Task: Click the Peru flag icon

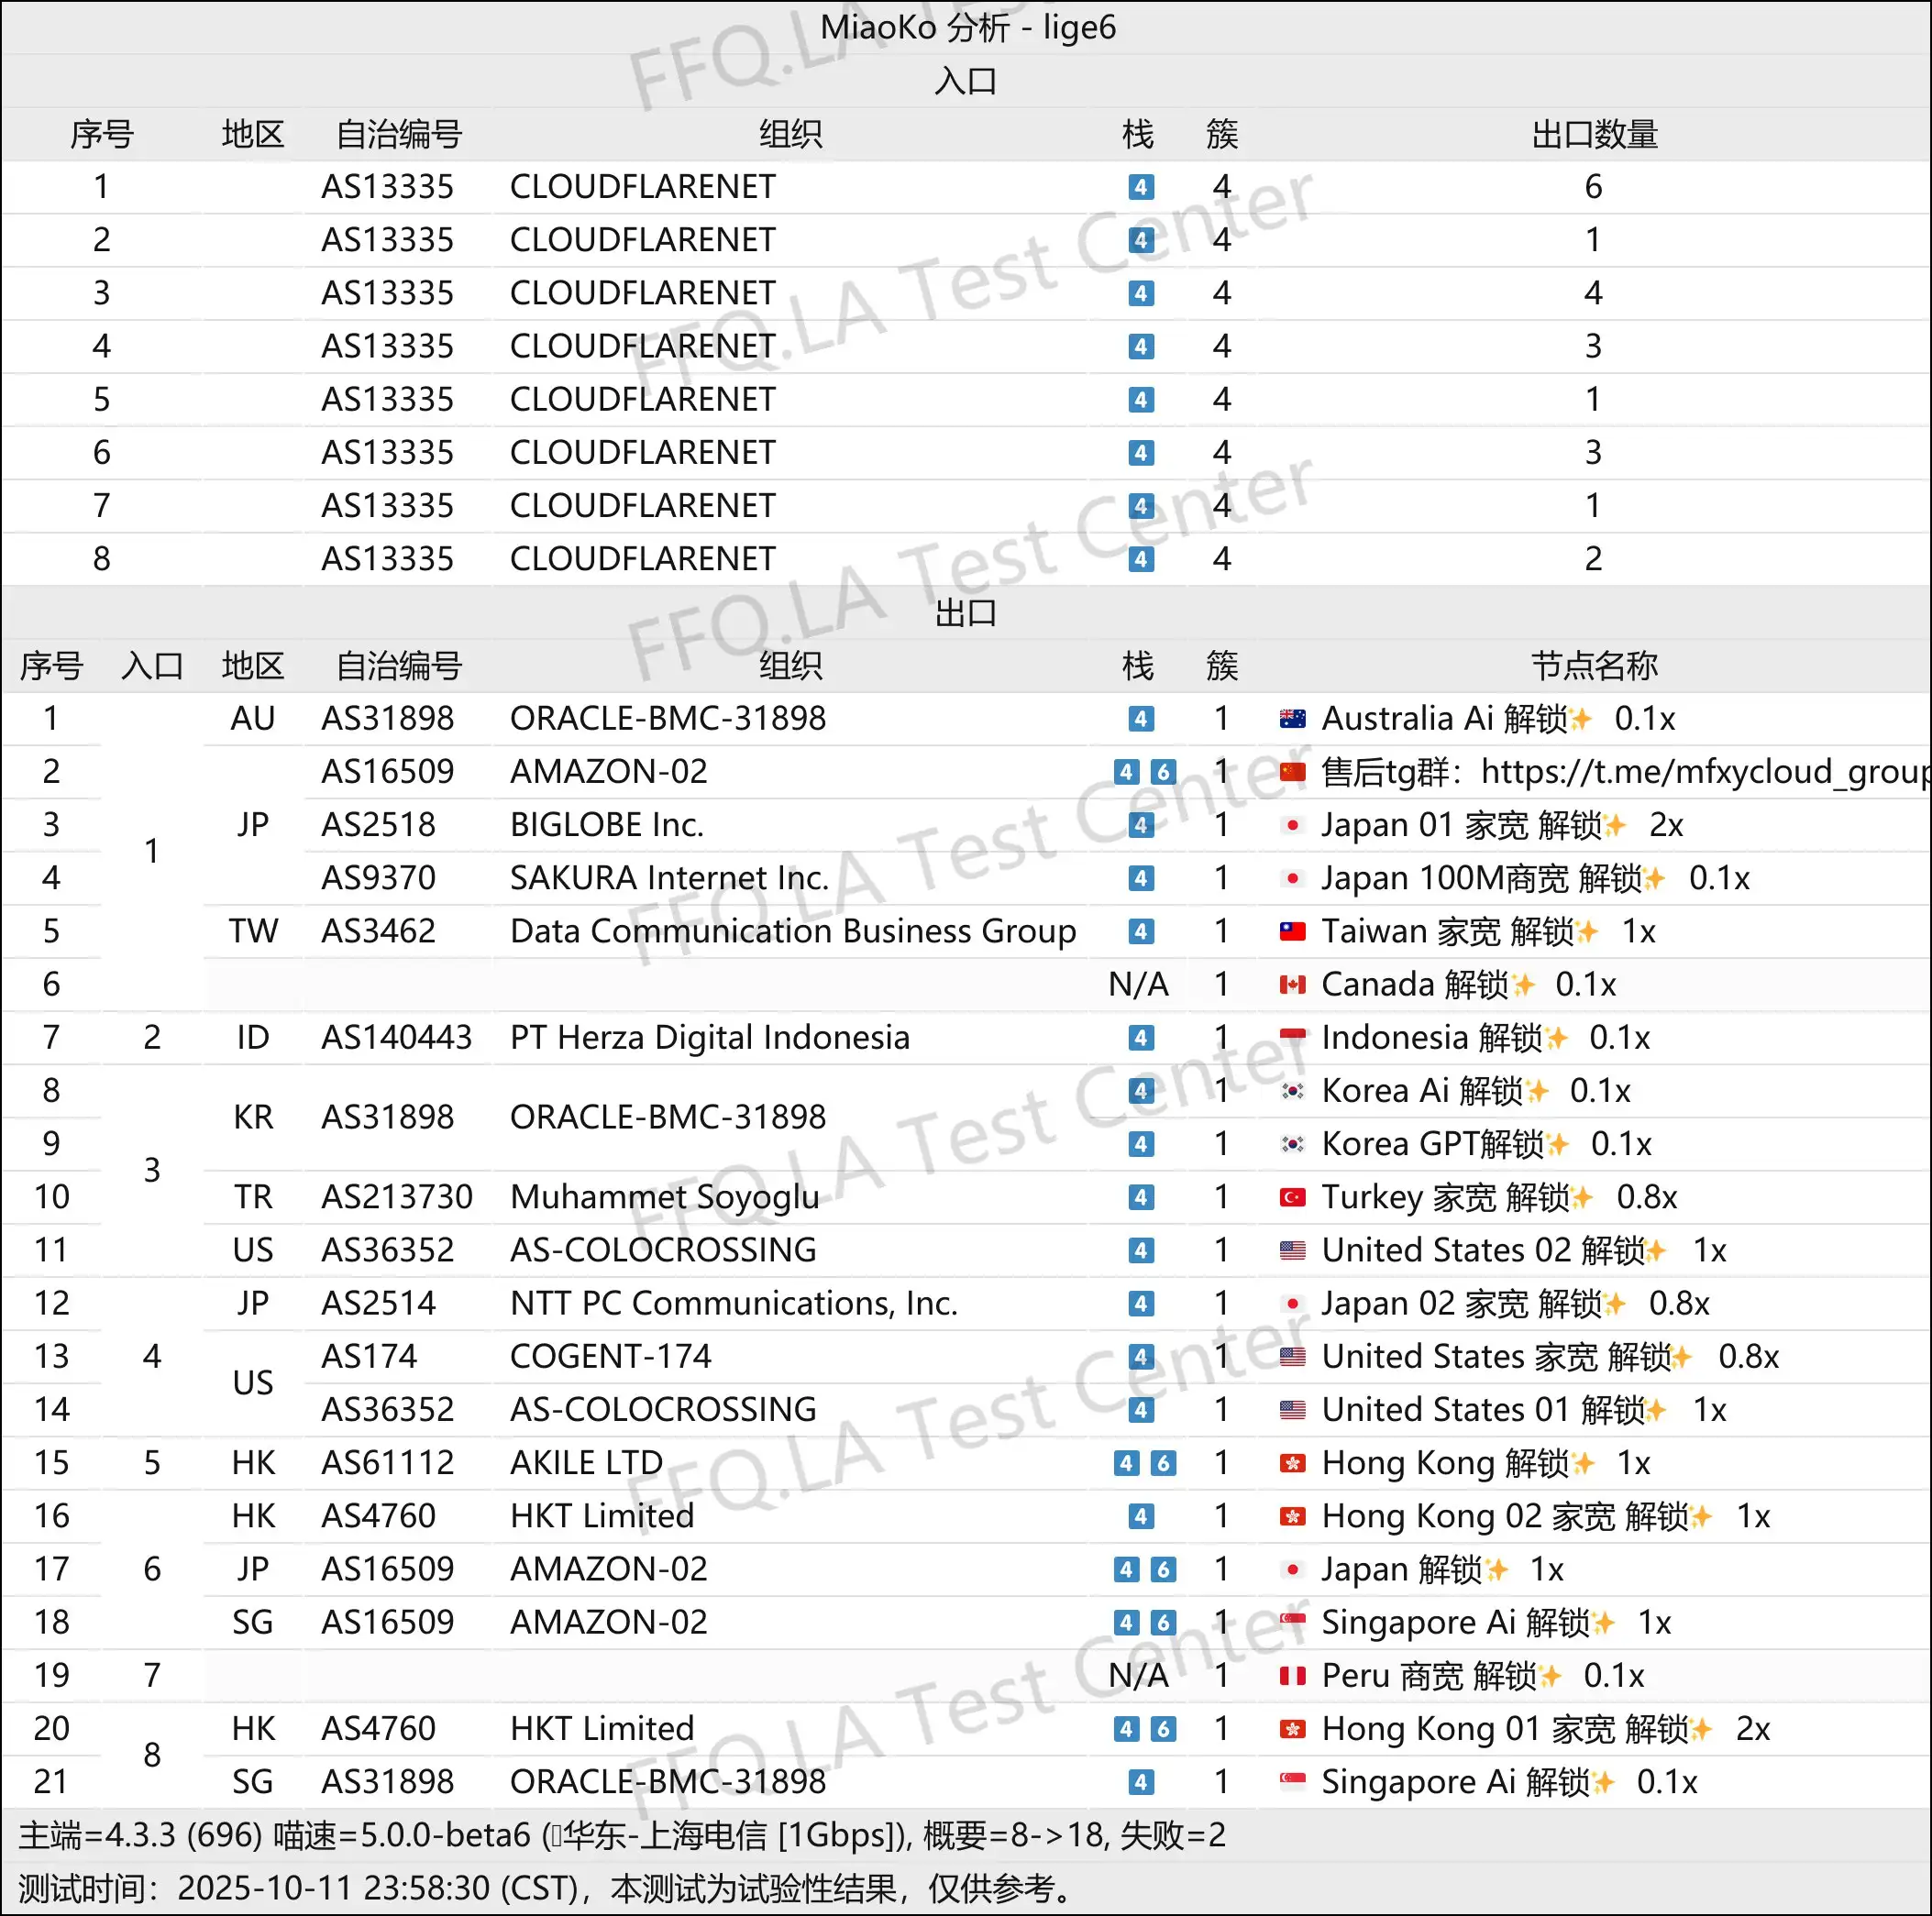Action: point(1292,1676)
